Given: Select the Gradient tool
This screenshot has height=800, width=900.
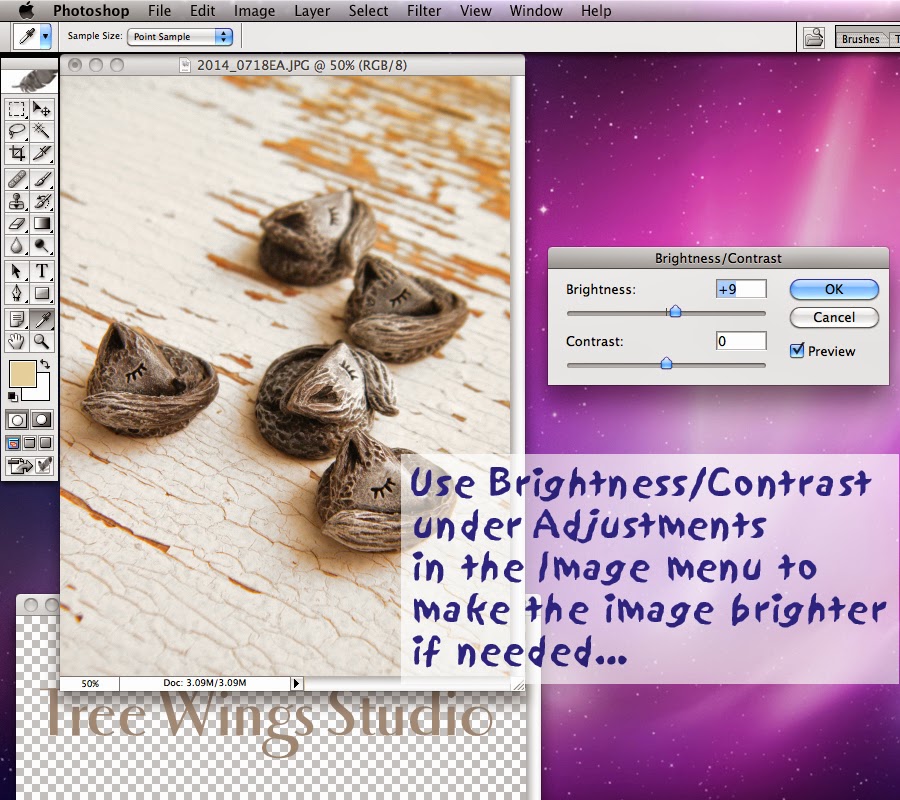Looking at the screenshot, I should [x=41, y=223].
